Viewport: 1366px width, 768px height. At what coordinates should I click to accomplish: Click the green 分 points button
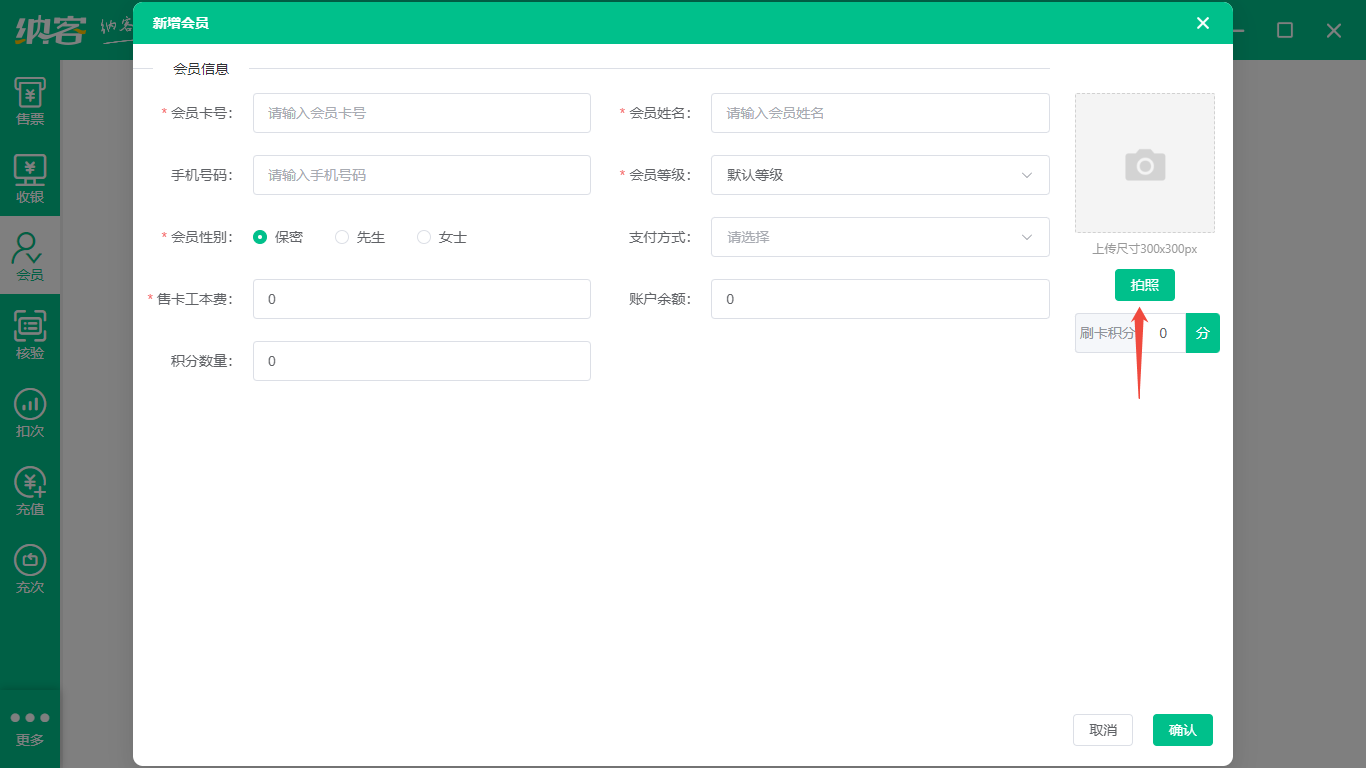pos(1202,332)
